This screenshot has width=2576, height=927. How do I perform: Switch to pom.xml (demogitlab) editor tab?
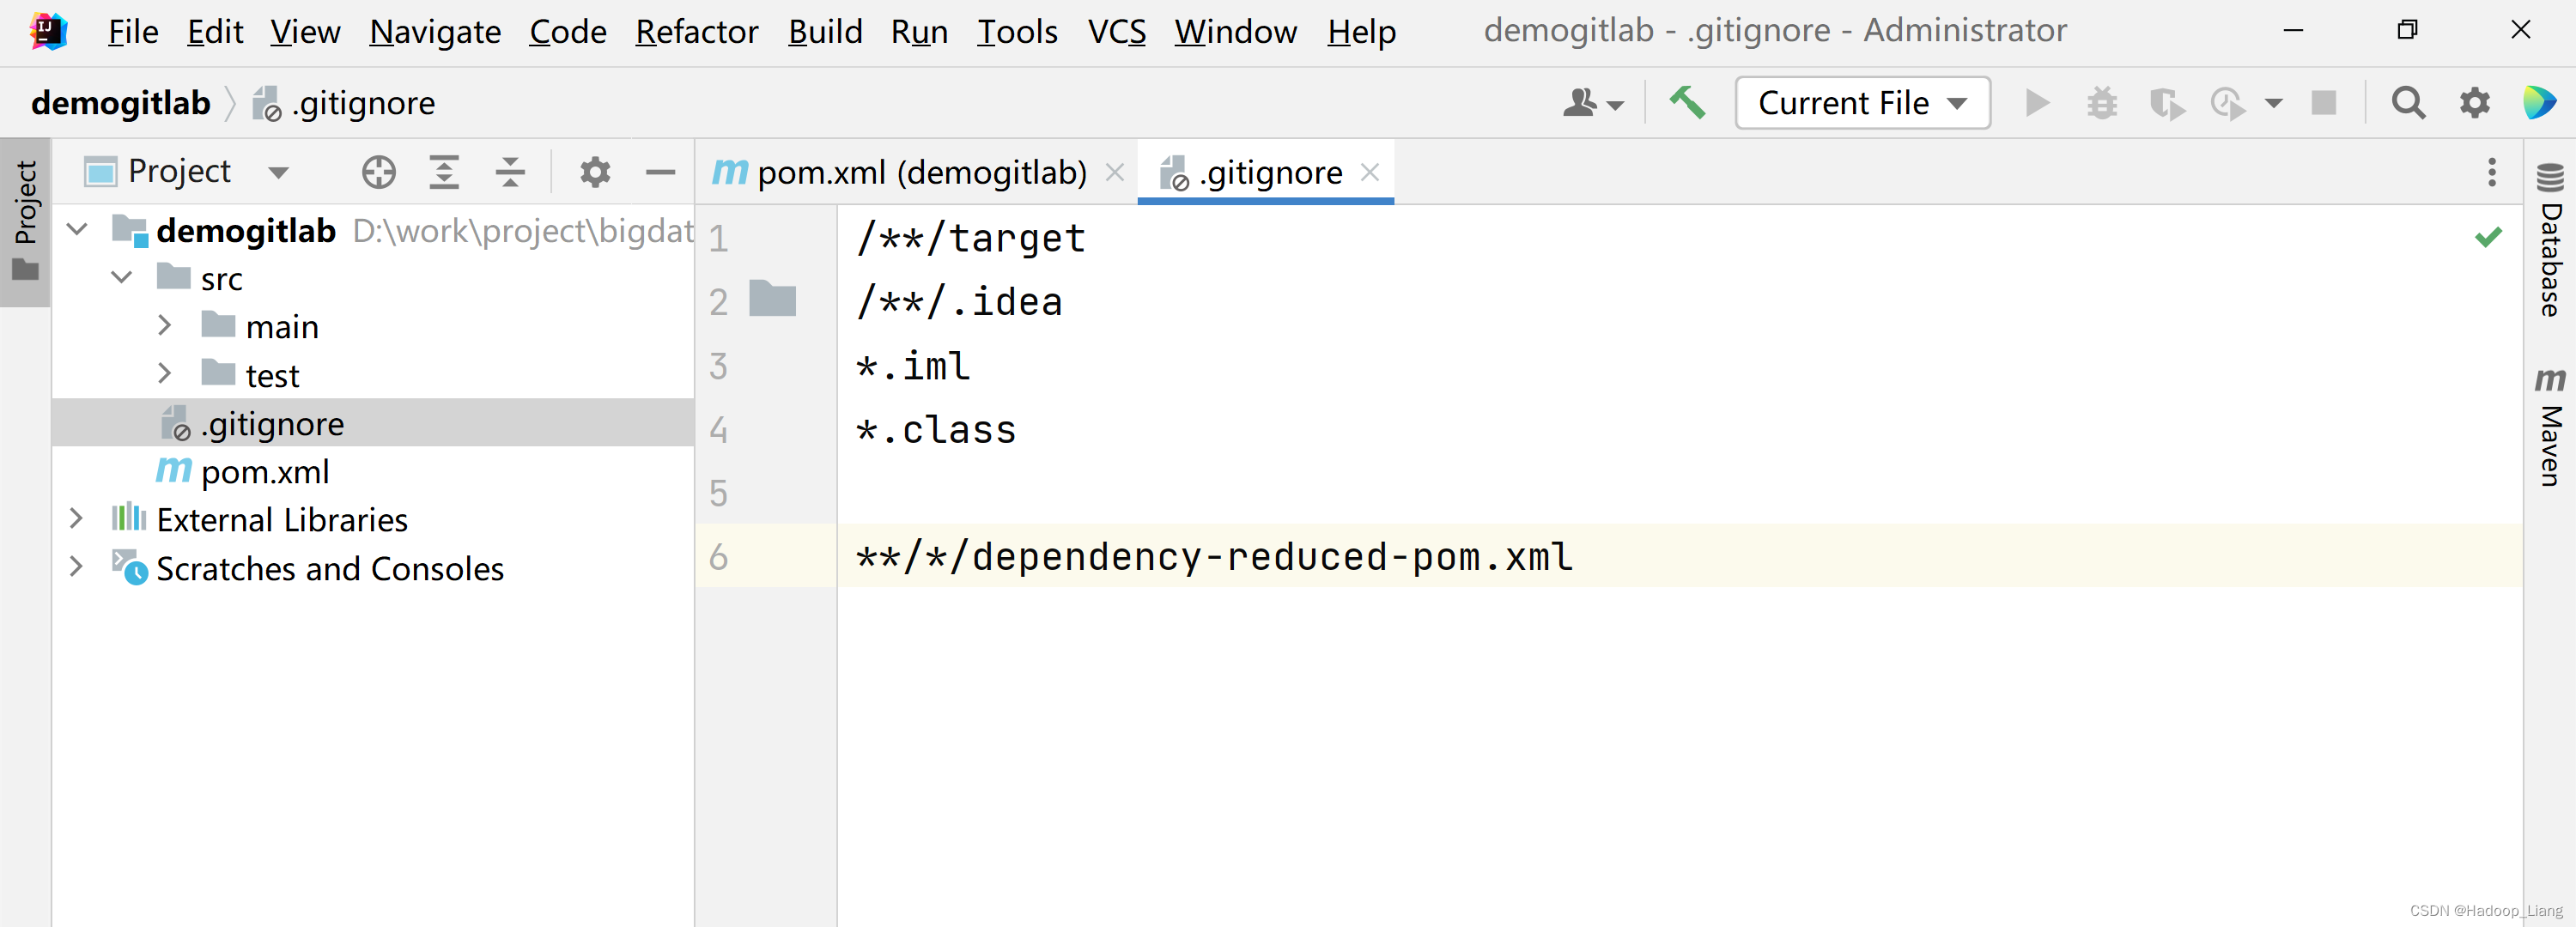point(920,173)
